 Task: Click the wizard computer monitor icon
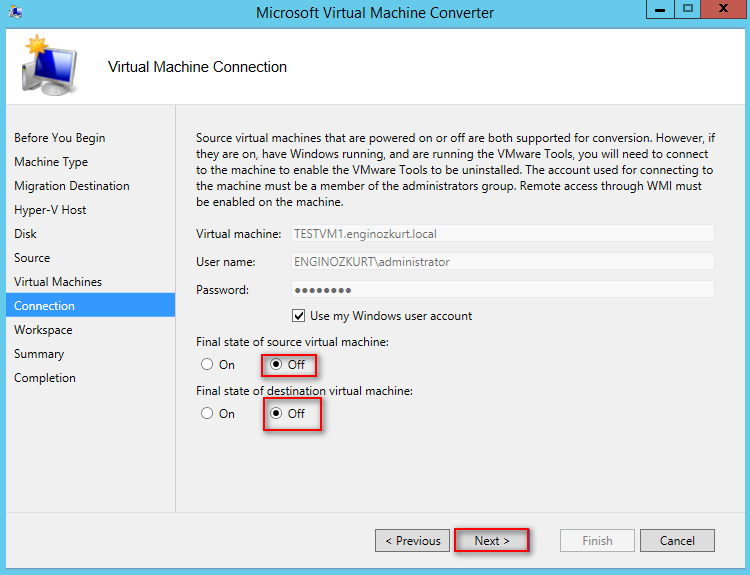(50, 66)
